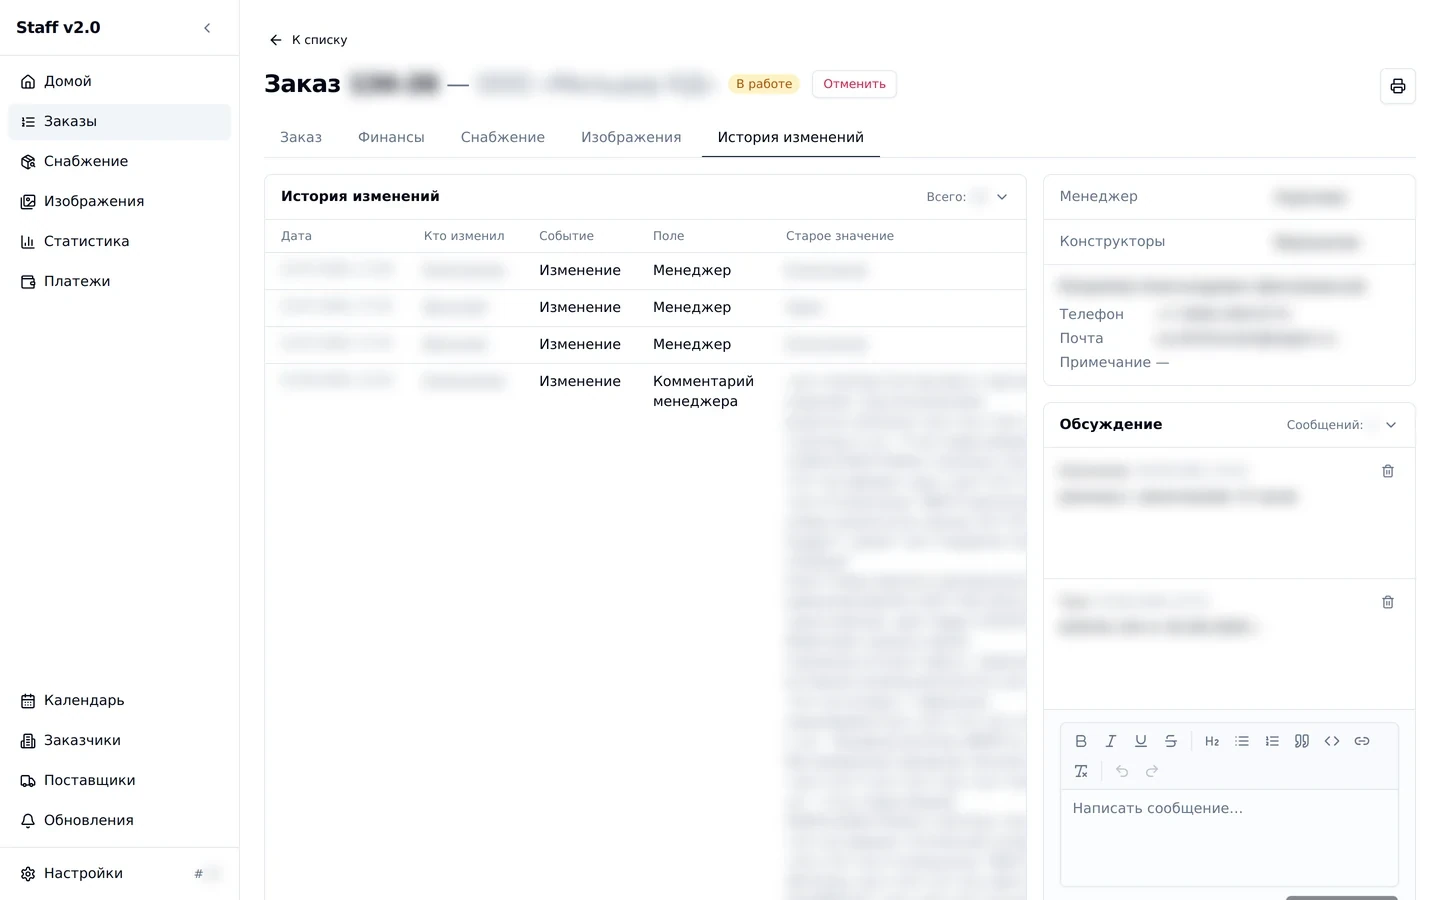Image resolution: width=1440 pixels, height=900 pixels.
Task: Collapse the Staff v2.0 sidebar
Action: pos(207,28)
